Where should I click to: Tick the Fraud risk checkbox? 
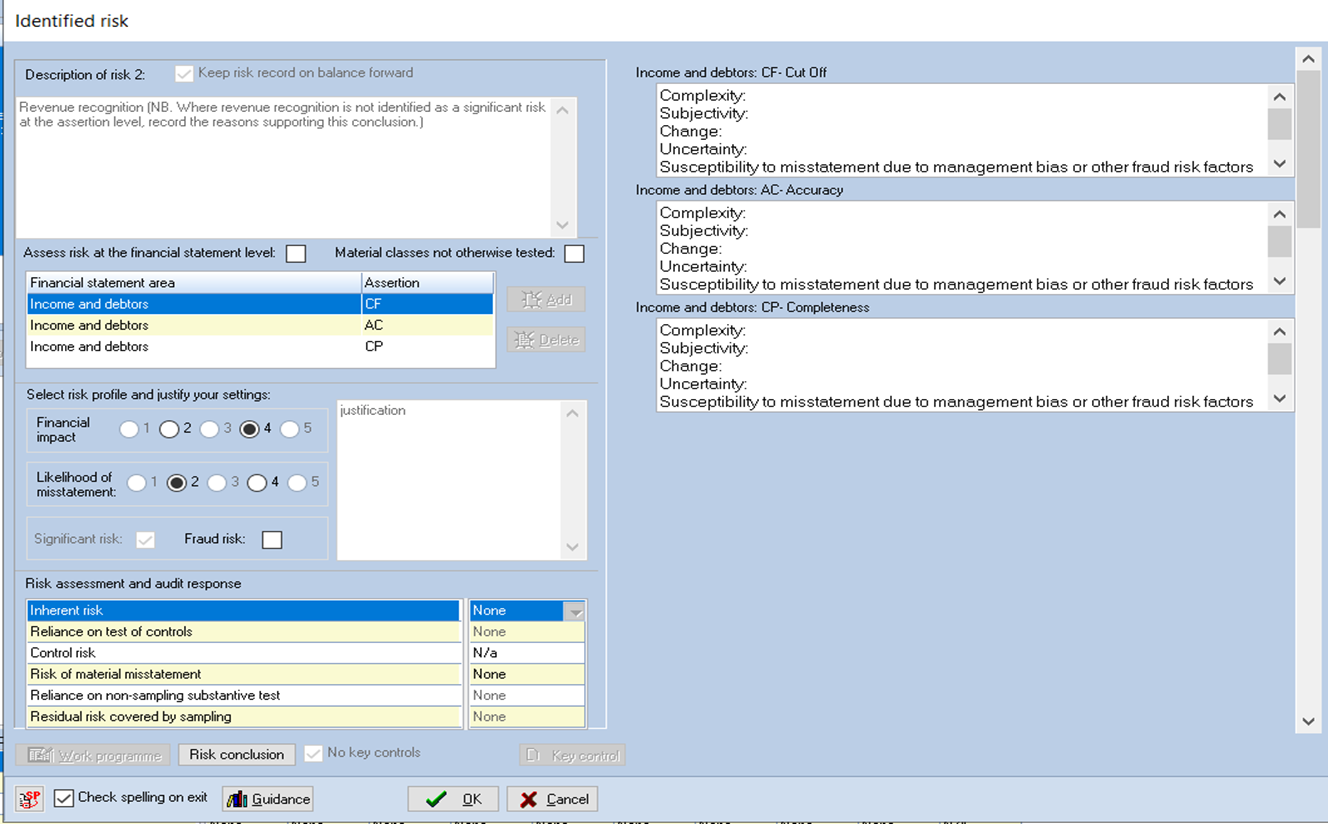[272, 540]
